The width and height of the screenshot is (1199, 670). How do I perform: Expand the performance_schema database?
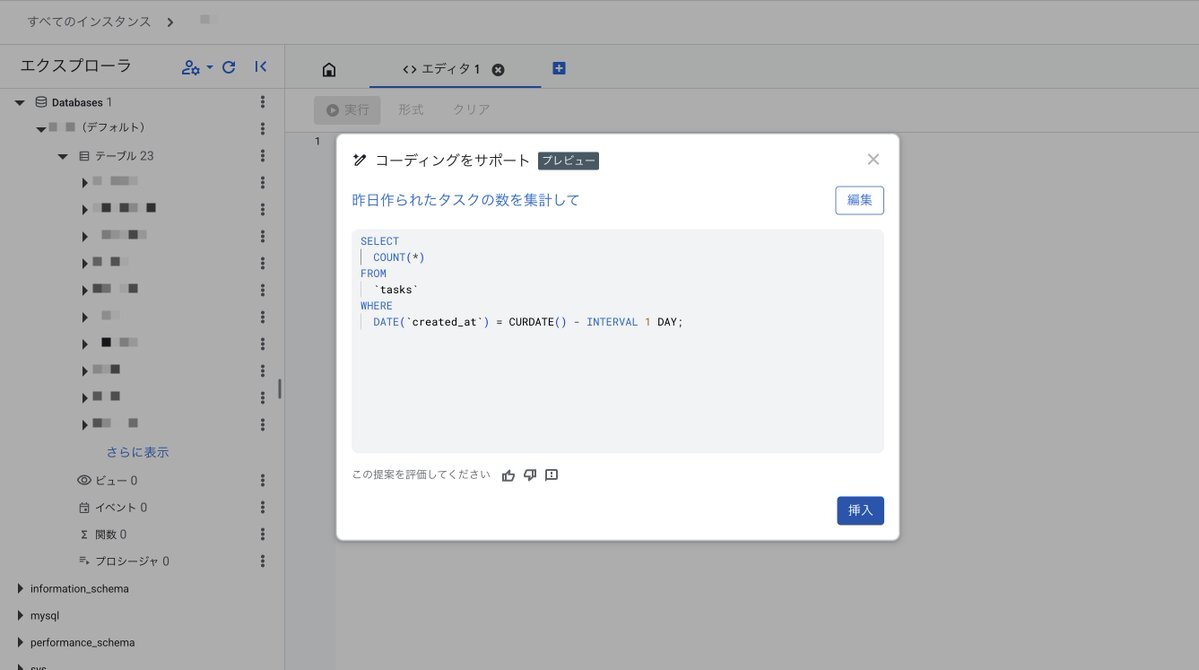pos(20,642)
